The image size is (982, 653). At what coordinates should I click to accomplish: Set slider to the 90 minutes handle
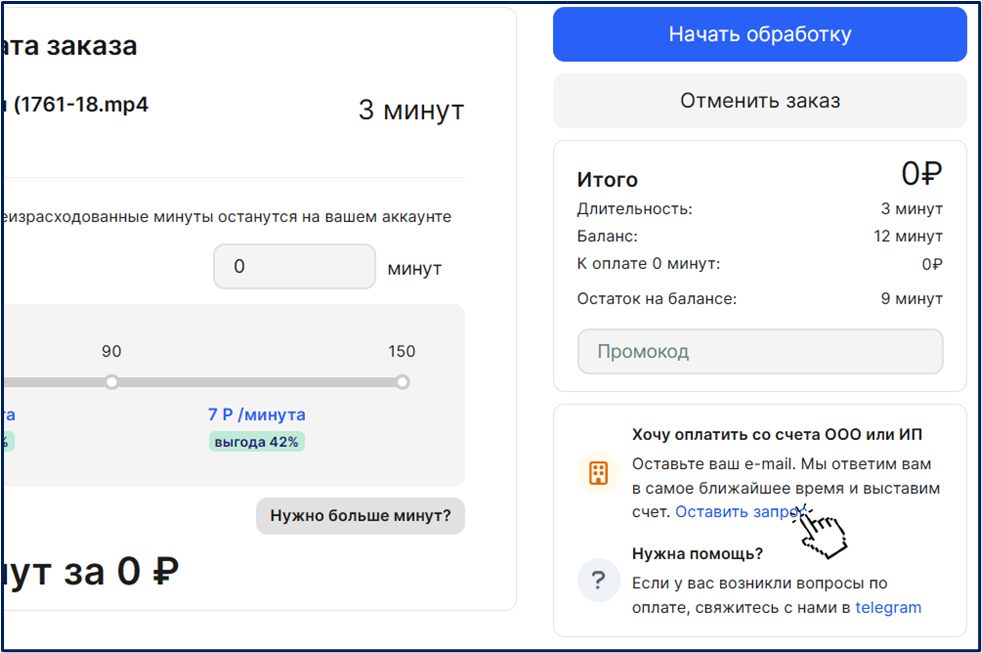tap(111, 382)
